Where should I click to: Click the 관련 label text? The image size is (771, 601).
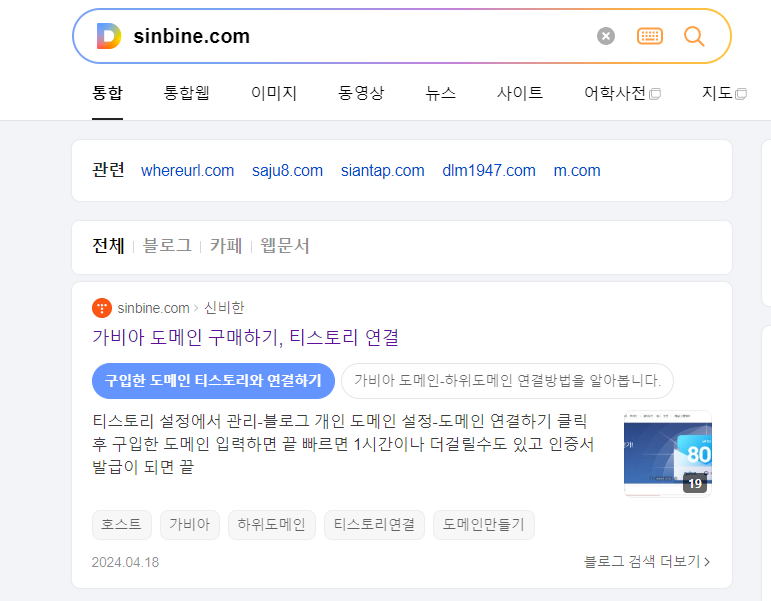[108, 170]
